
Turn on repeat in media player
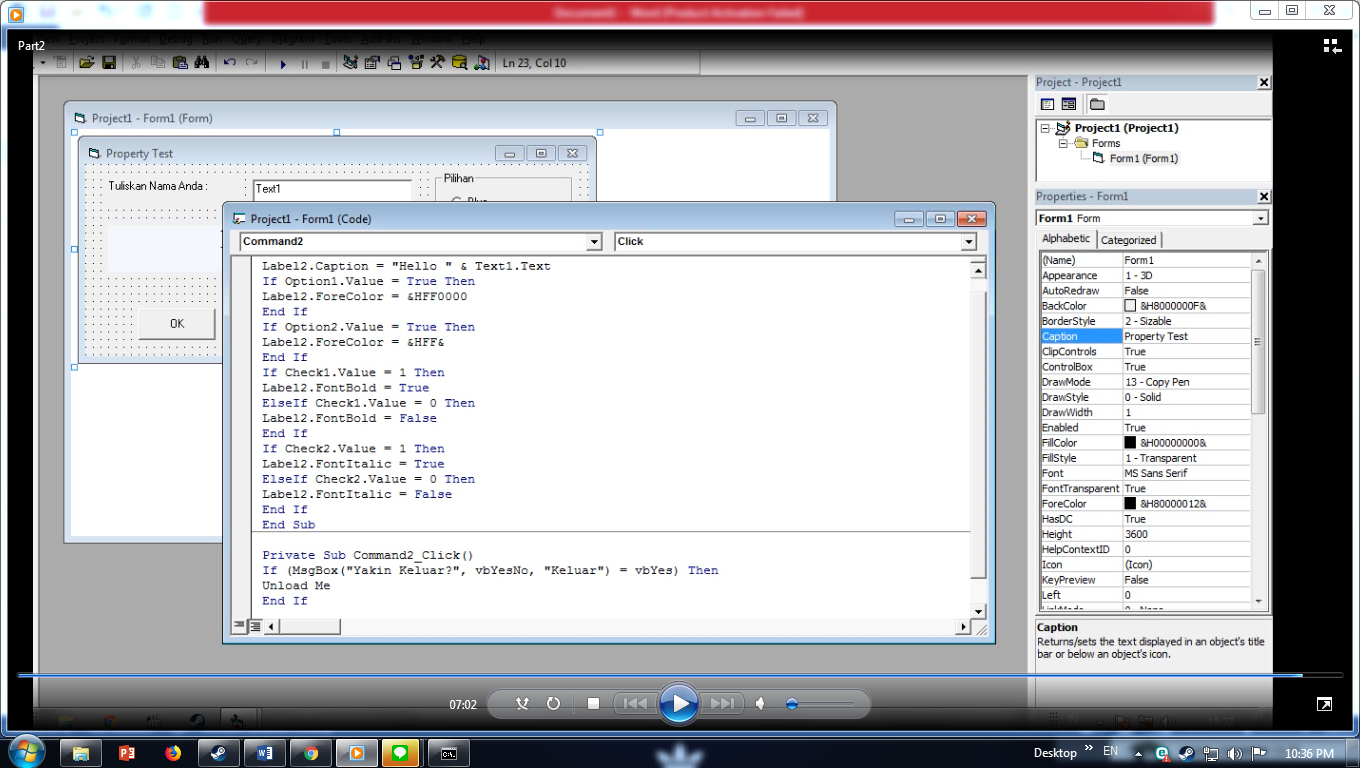(x=553, y=704)
